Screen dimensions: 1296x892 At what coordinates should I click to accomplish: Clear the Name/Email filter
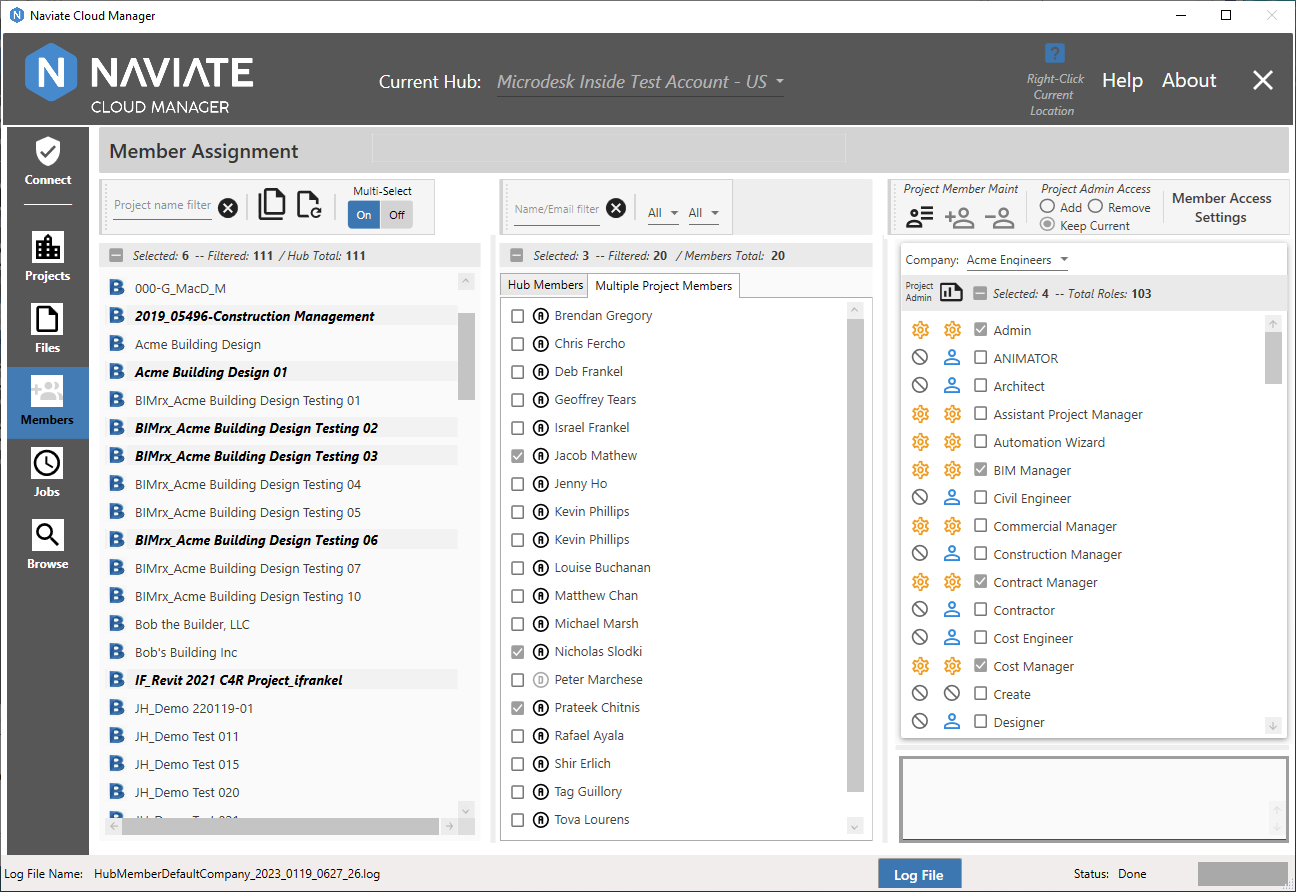click(616, 208)
